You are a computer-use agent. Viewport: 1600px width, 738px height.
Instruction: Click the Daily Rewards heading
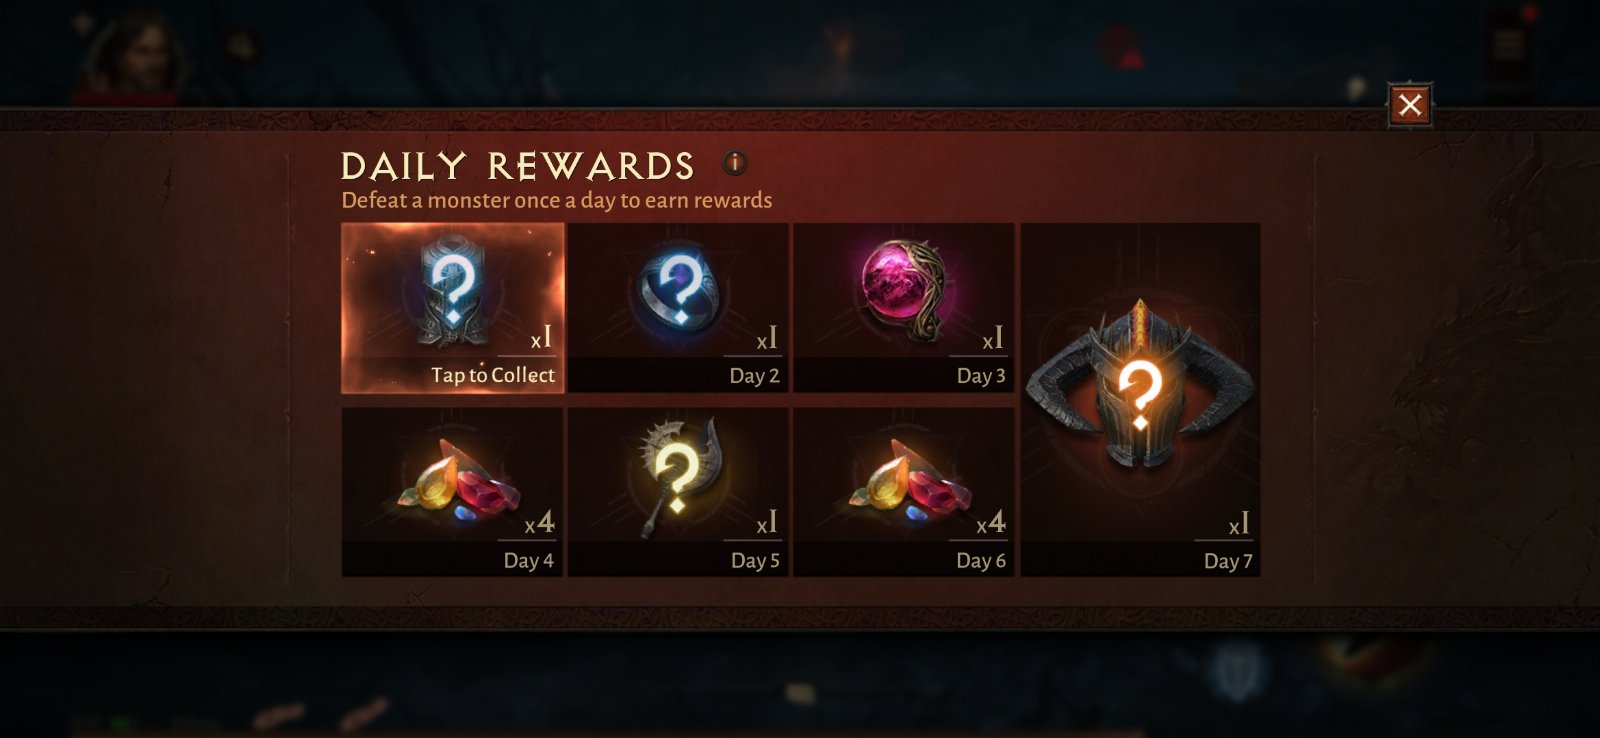pos(517,166)
